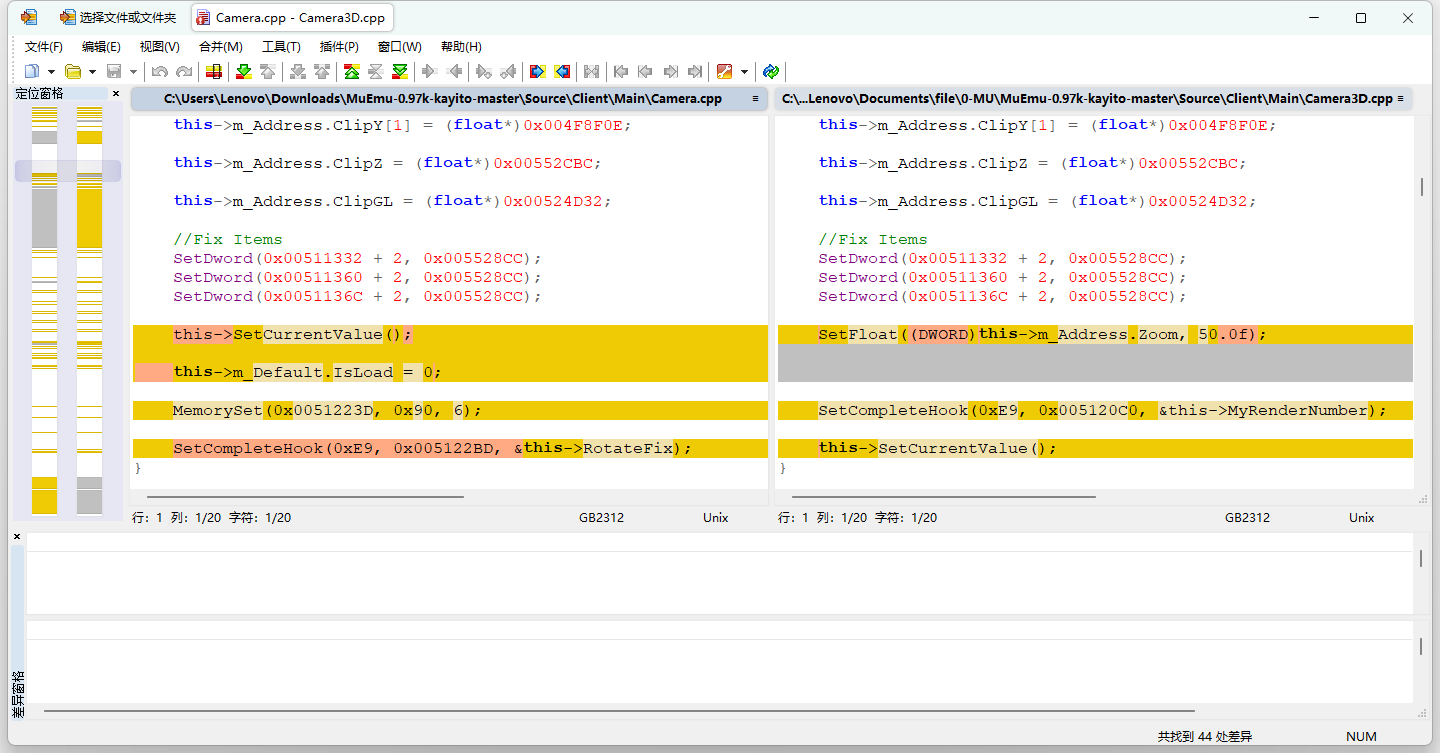Image resolution: width=1440 pixels, height=753 pixels.
Task: Open the Options wrench icon
Action: (725, 71)
